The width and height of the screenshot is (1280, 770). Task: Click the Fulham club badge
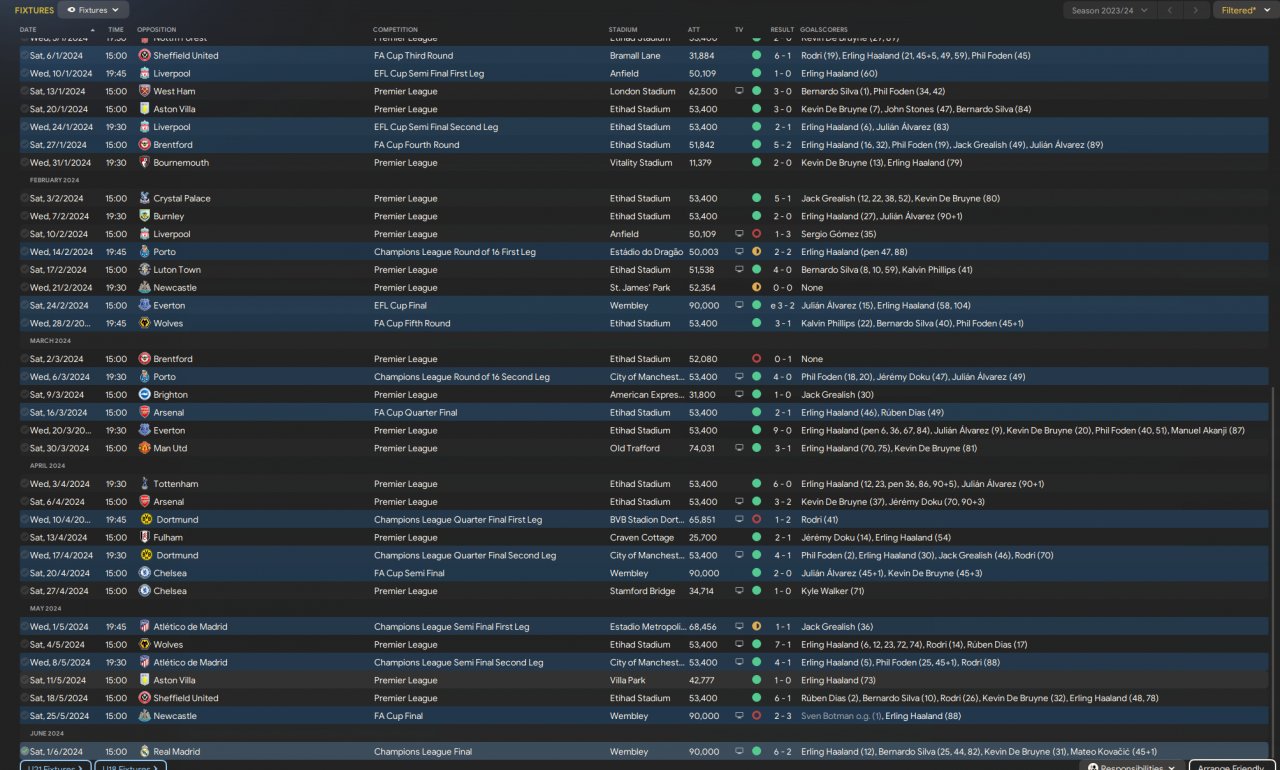point(145,538)
